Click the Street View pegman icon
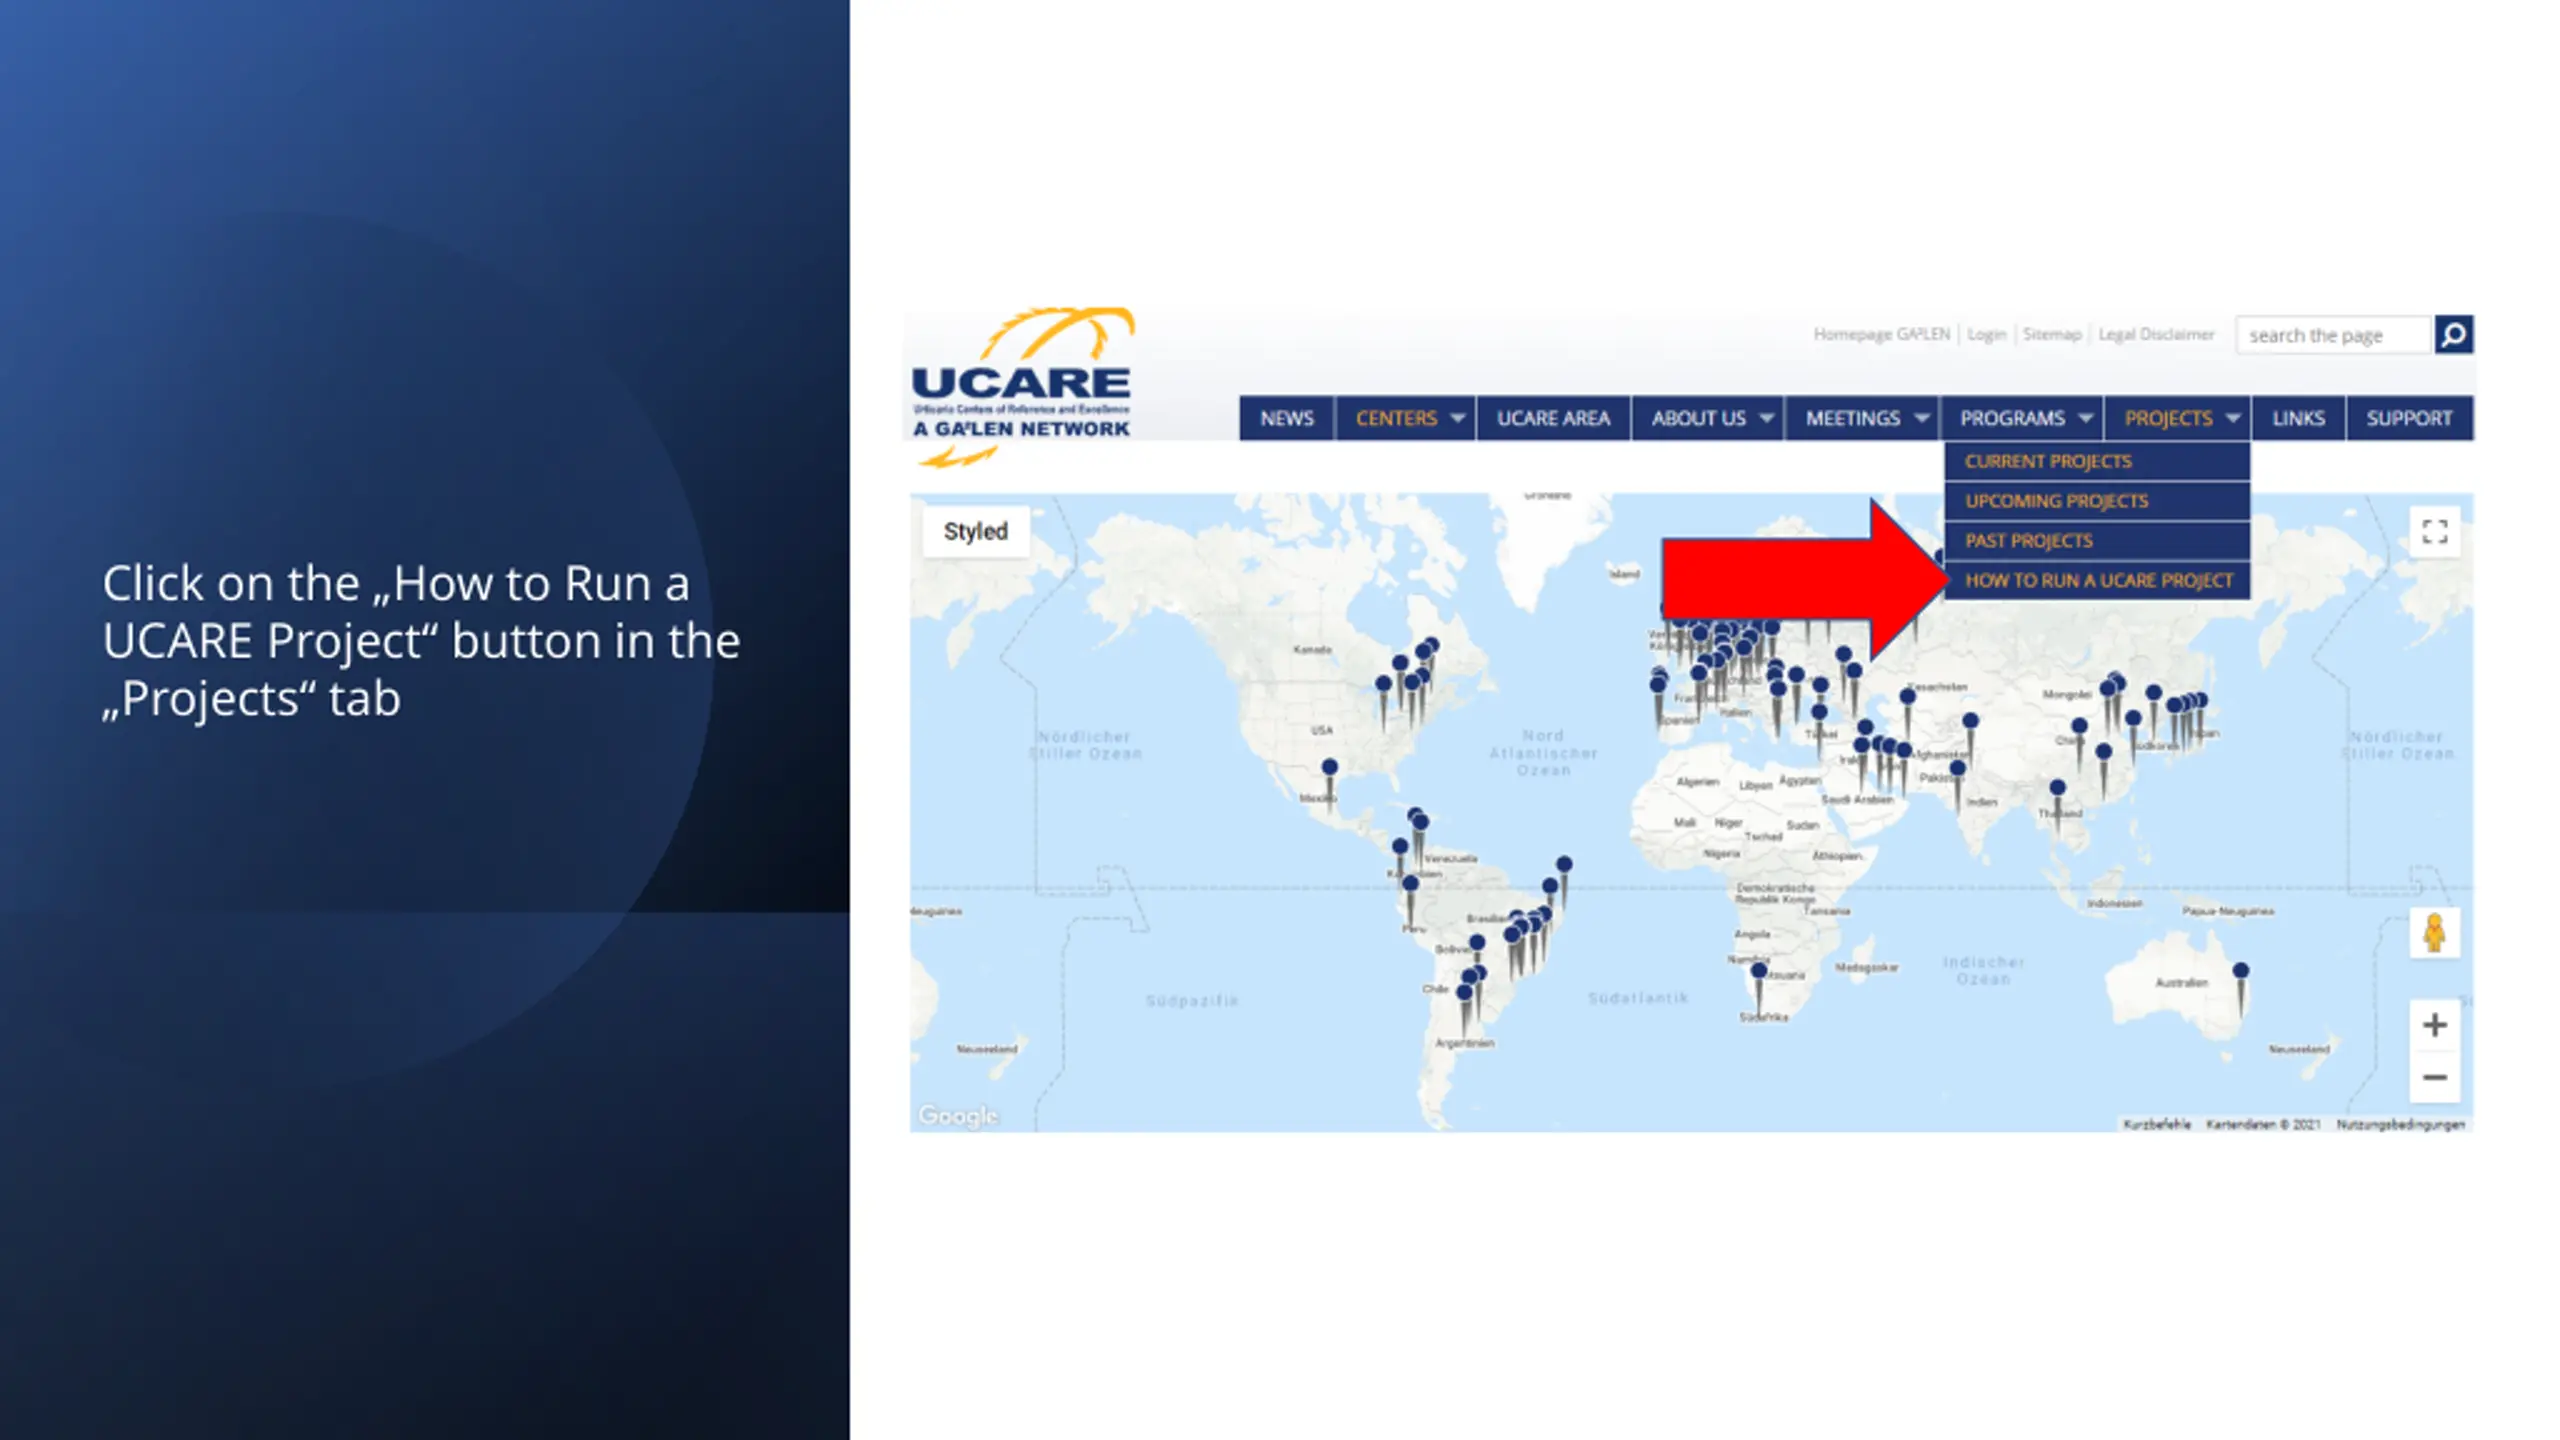This screenshot has height=1440, width=2560. [x=2434, y=933]
